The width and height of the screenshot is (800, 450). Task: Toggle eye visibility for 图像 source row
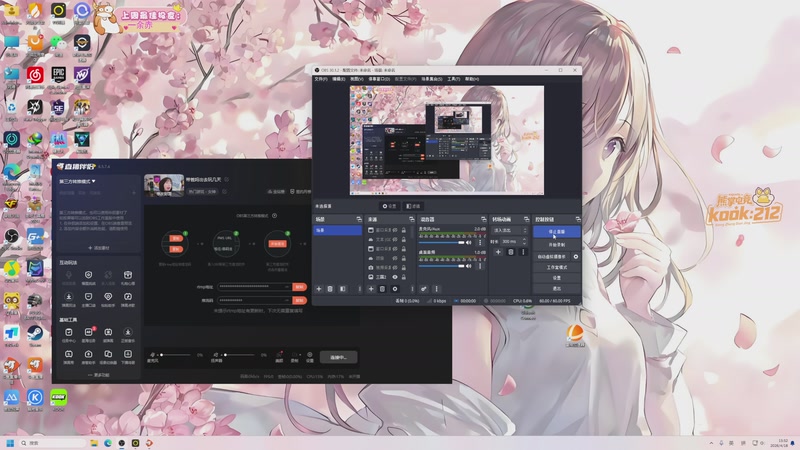tap(395, 258)
